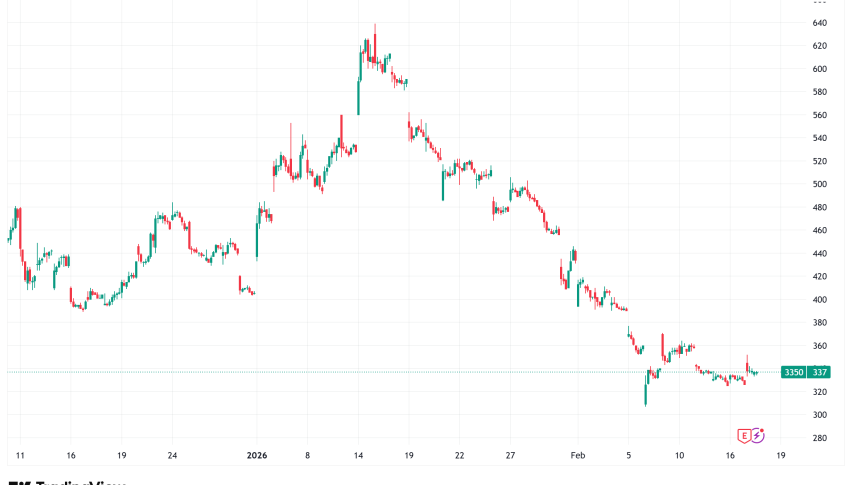
Task: Select the lowest green candle near 310
Action: 647,398
